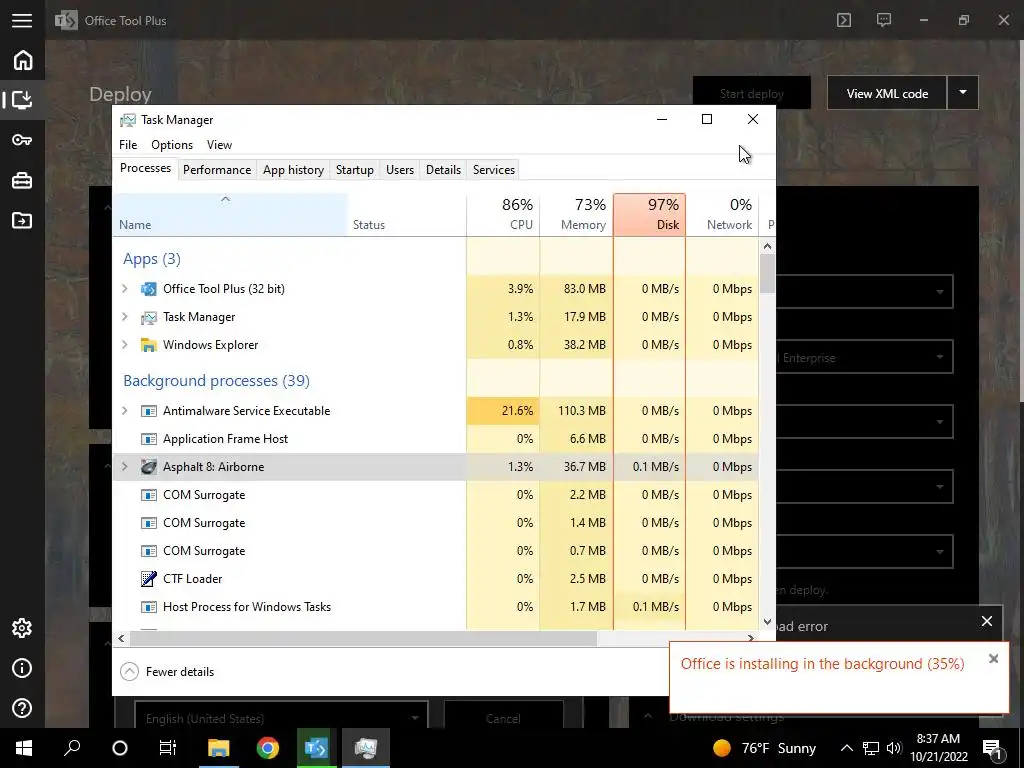
Task: Expand Windows Explorer process row
Action: (125, 345)
